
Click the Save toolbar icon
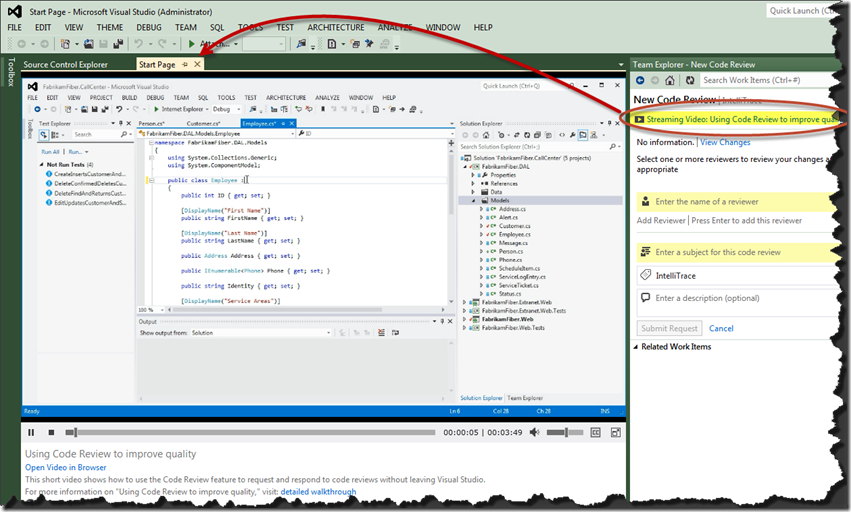pyautogui.click(x=103, y=44)
